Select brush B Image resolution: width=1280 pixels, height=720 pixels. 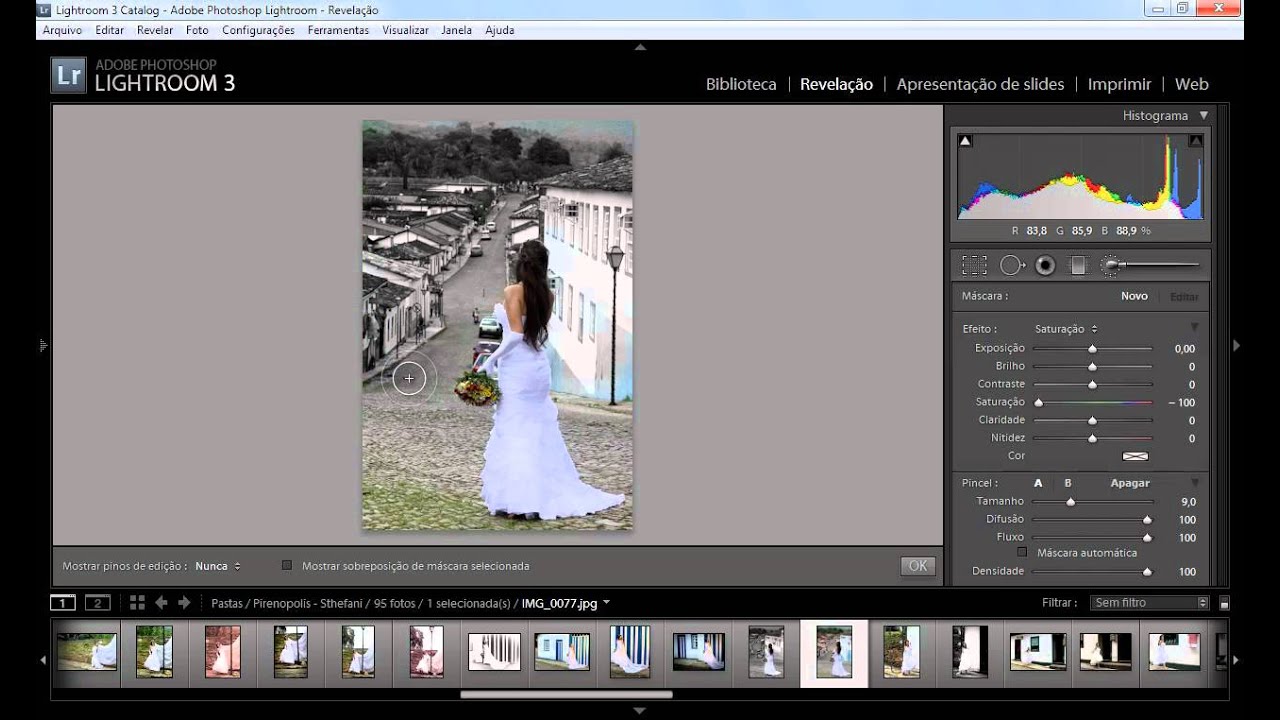[1067, 483]
